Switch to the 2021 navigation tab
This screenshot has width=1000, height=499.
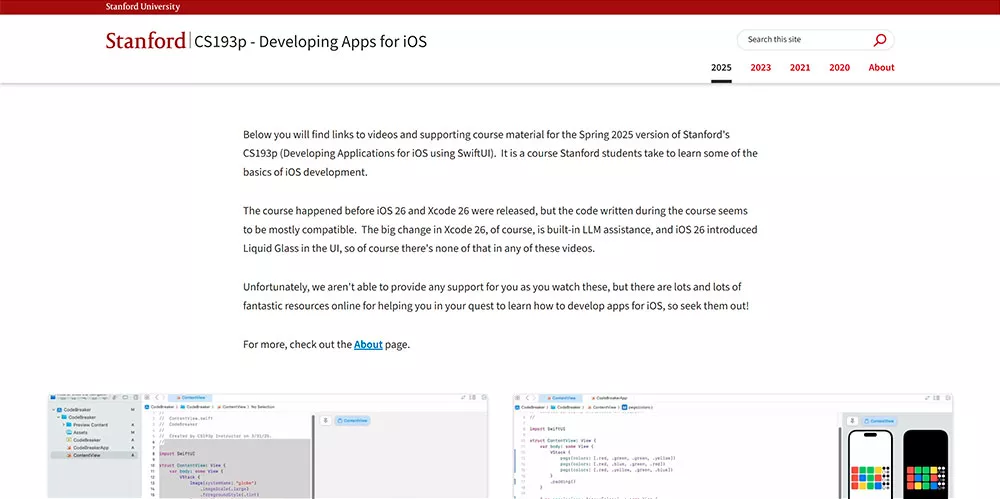(x=800, y=68)
